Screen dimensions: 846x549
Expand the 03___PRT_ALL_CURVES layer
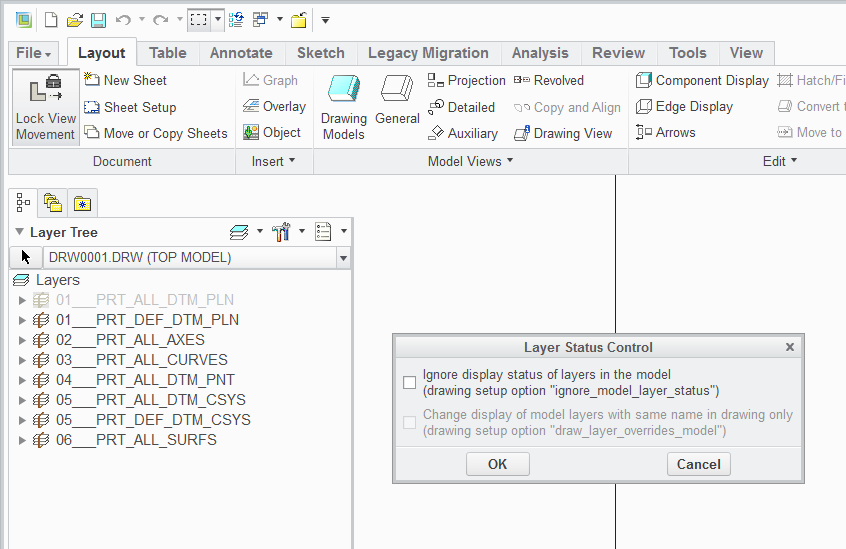[22, 360]
